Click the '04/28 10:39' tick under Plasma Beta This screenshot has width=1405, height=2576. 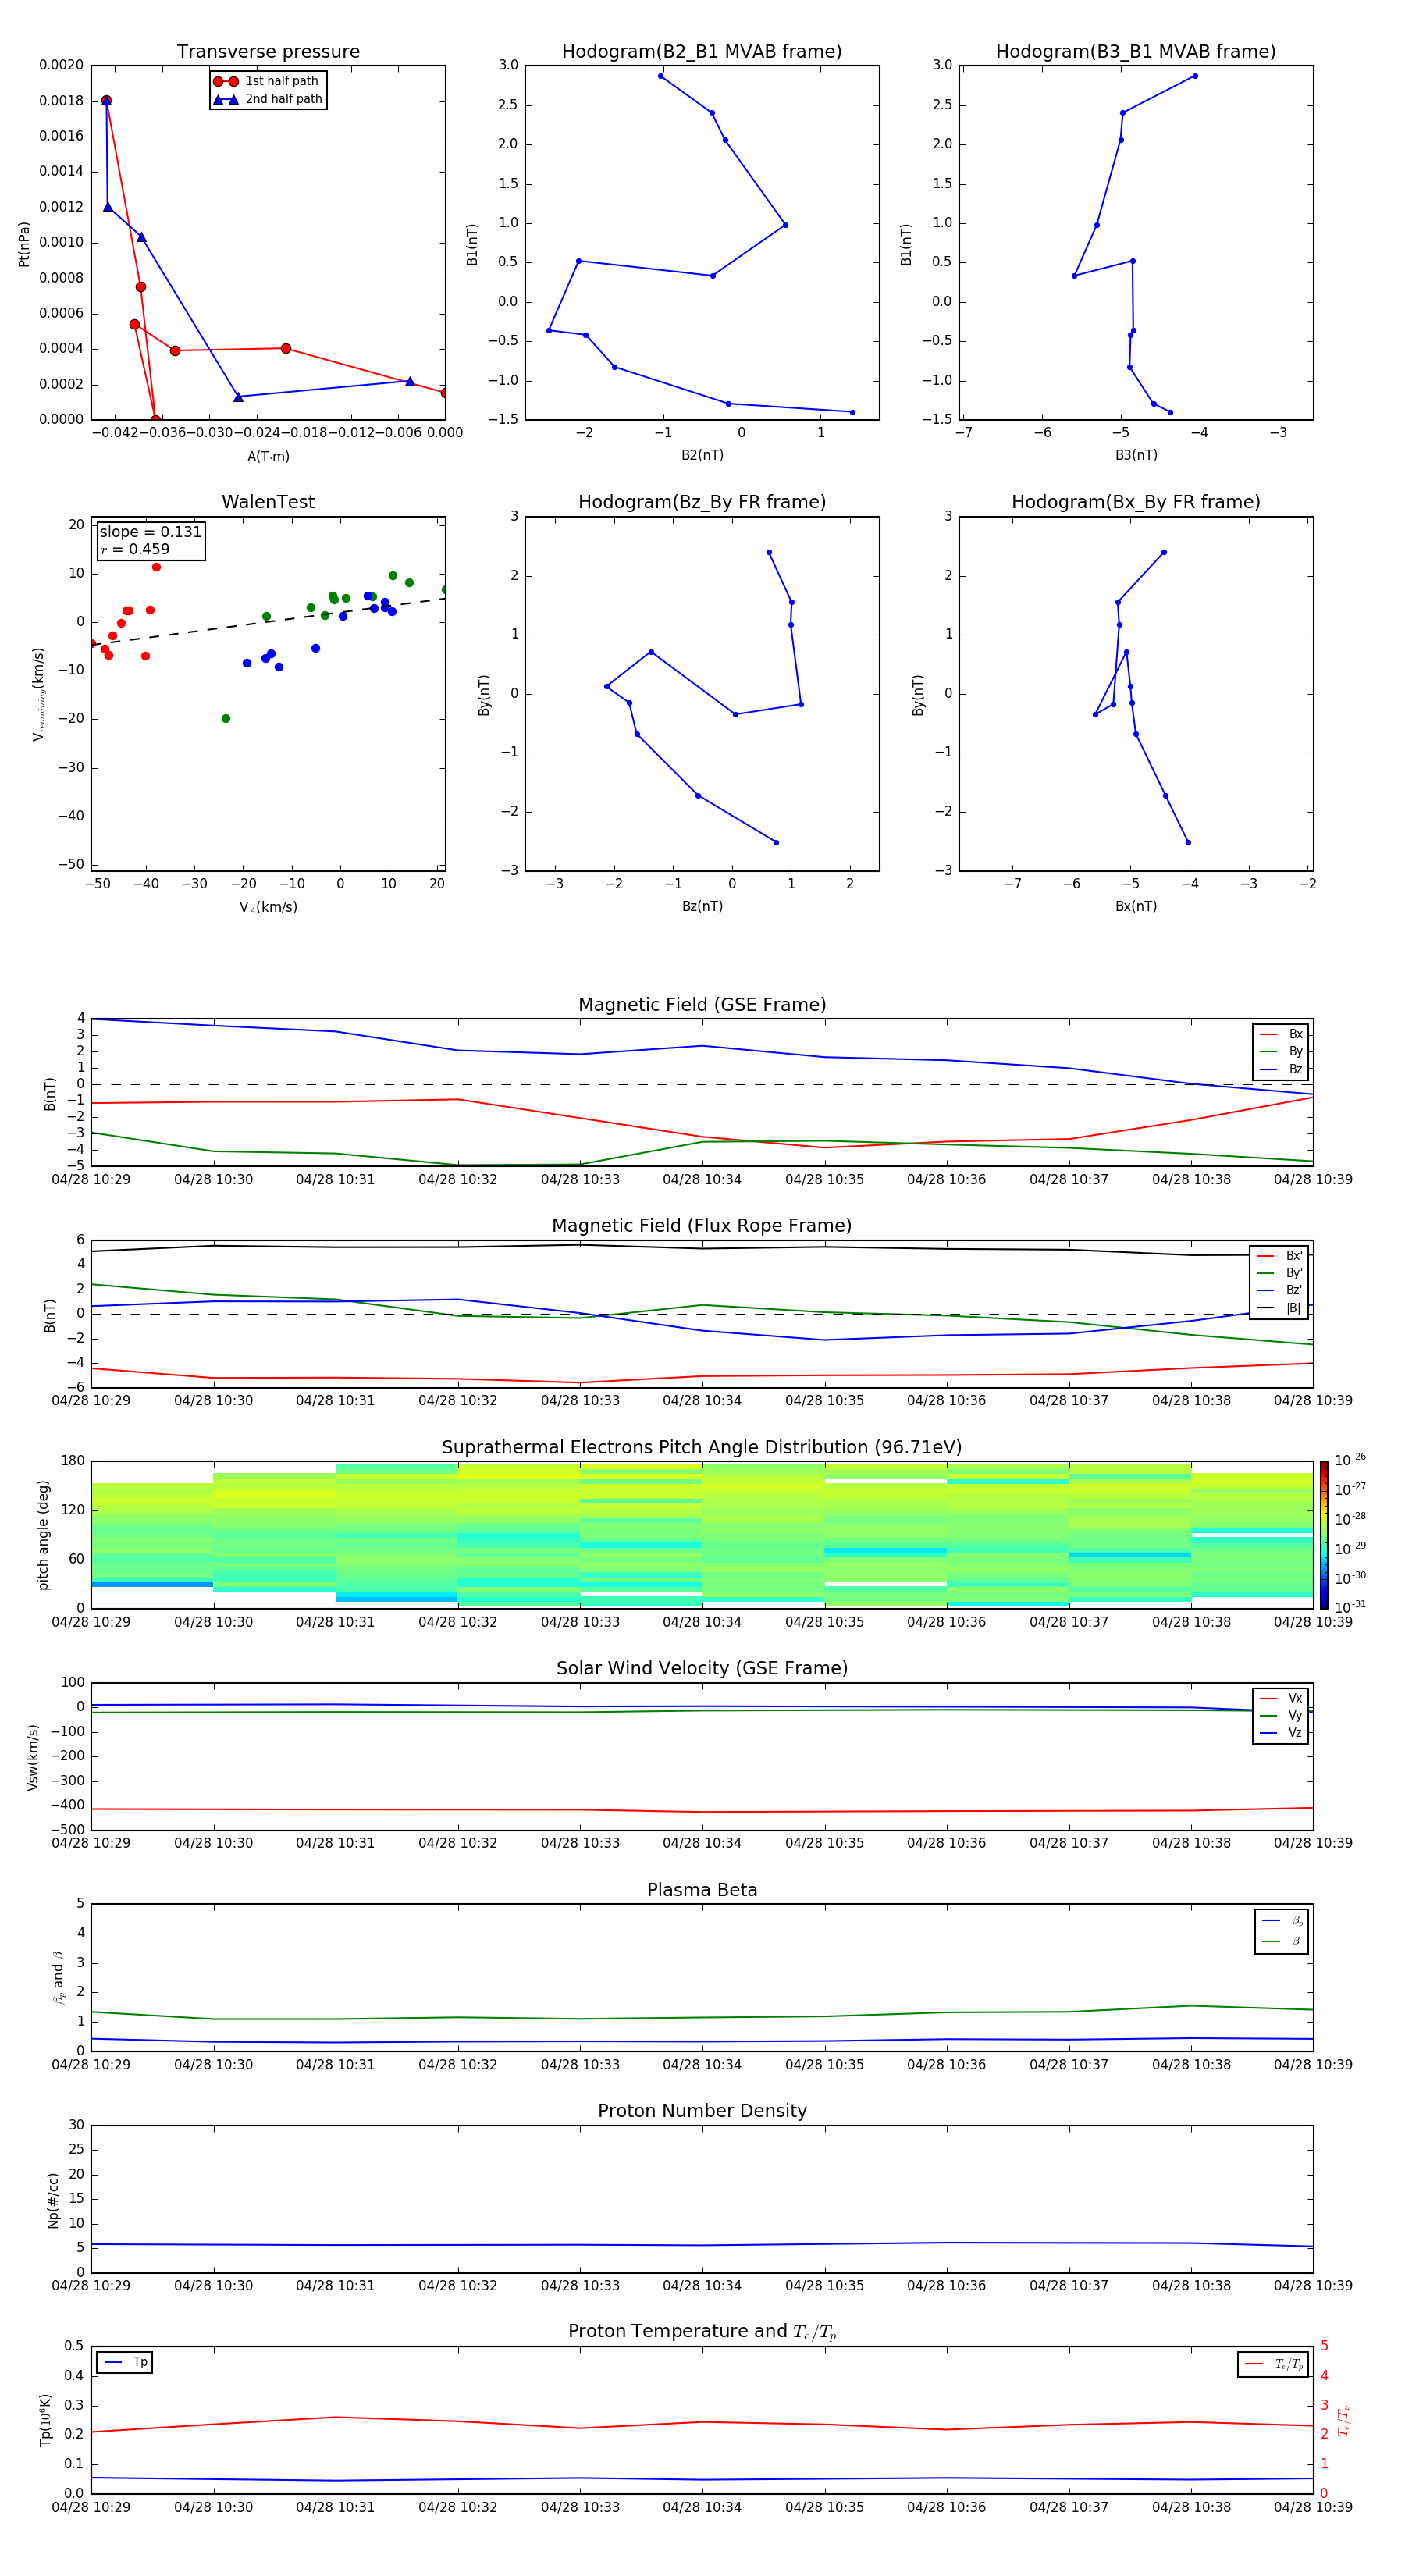click(1313, 2064)
